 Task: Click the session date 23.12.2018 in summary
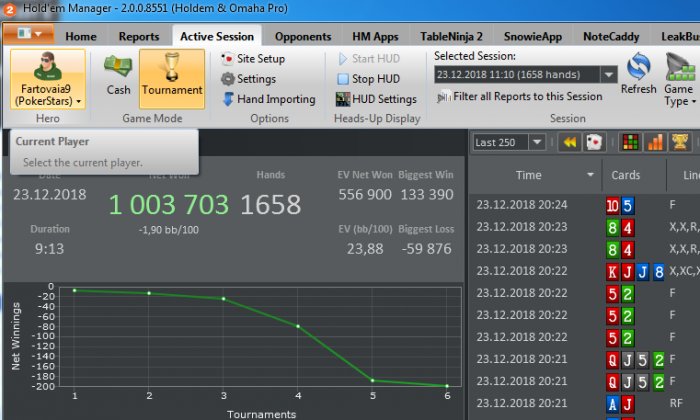tap(50, 195)
